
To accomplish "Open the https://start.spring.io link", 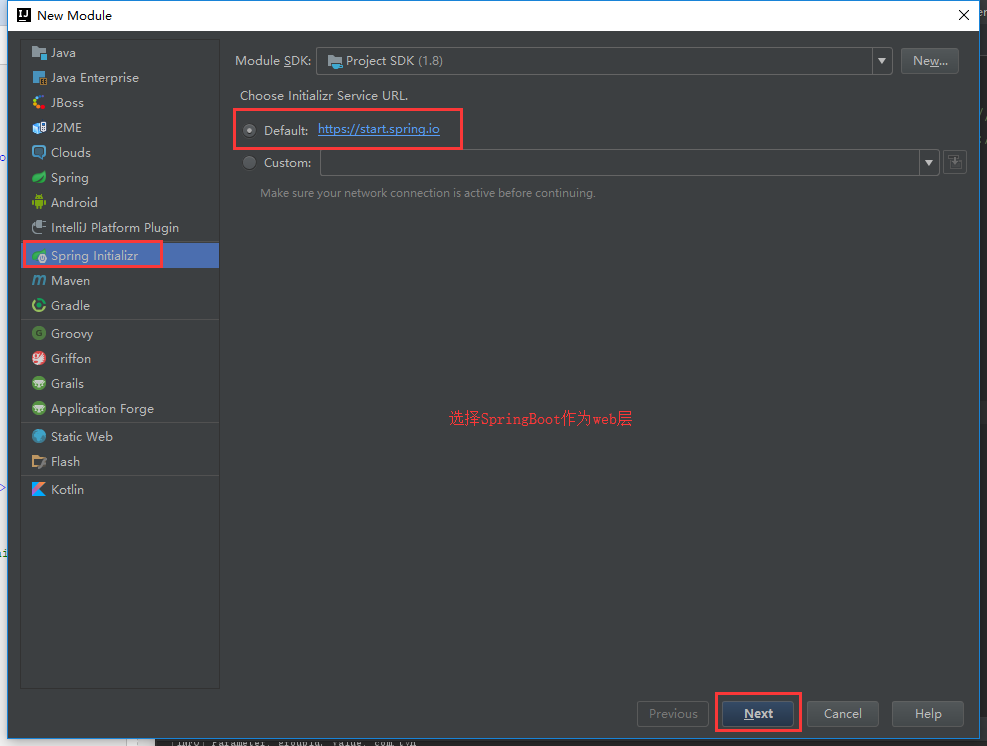I will click(x=378, y=129).
